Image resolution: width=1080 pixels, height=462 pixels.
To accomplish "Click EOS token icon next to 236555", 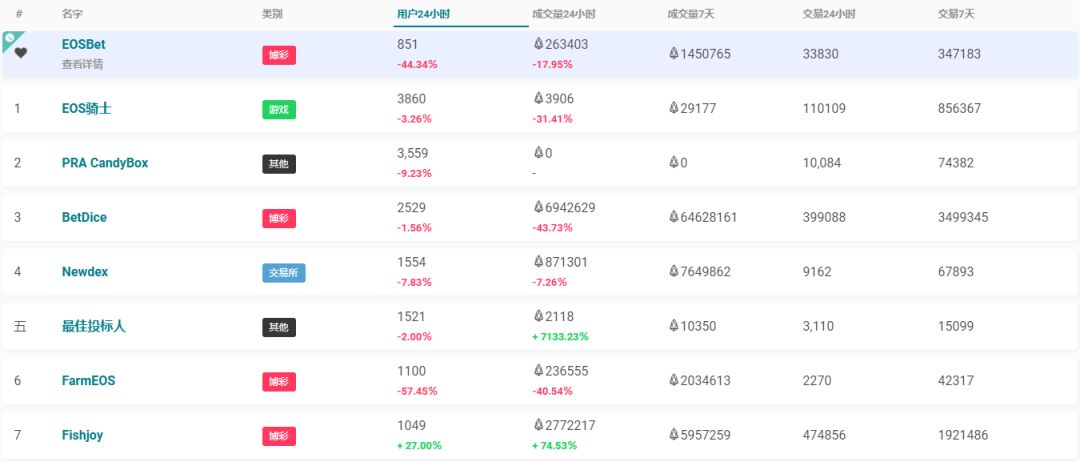I will pos(539,371).
